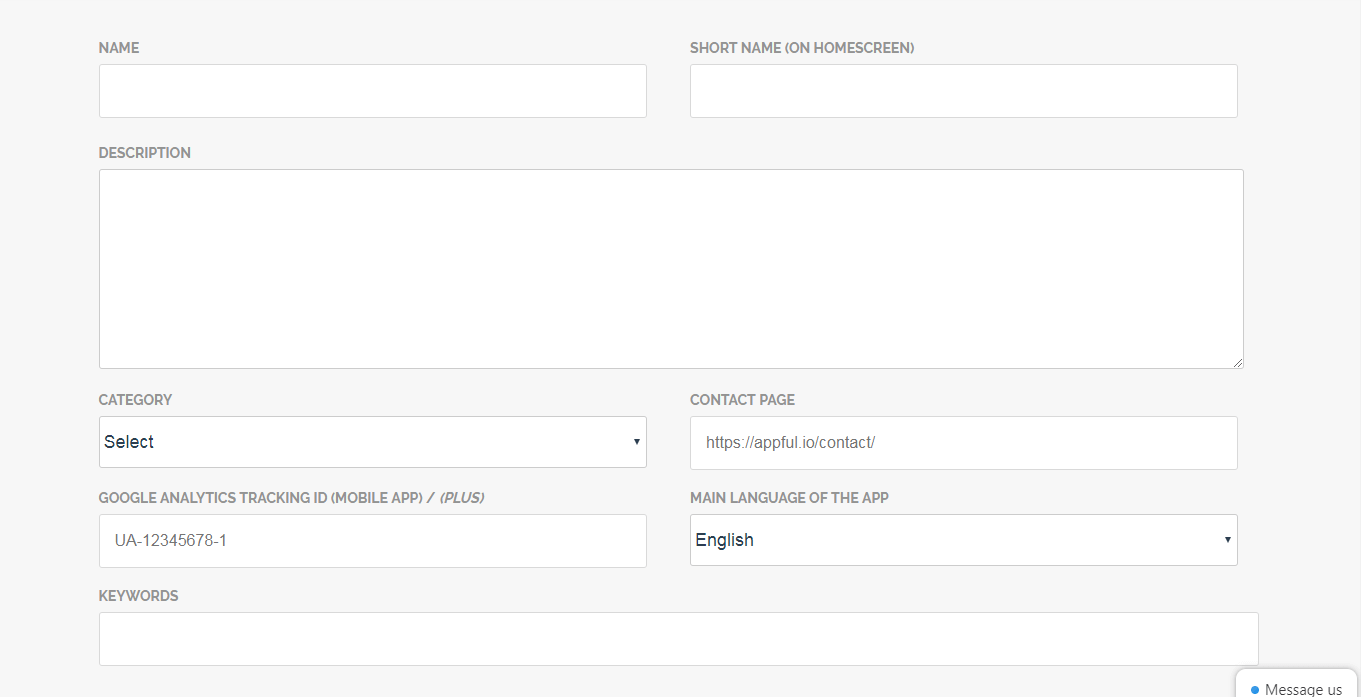This screenshot has width=1361, height=697.
Task: Click the Contact Page URL field
Action: click(x=963, y=442)
